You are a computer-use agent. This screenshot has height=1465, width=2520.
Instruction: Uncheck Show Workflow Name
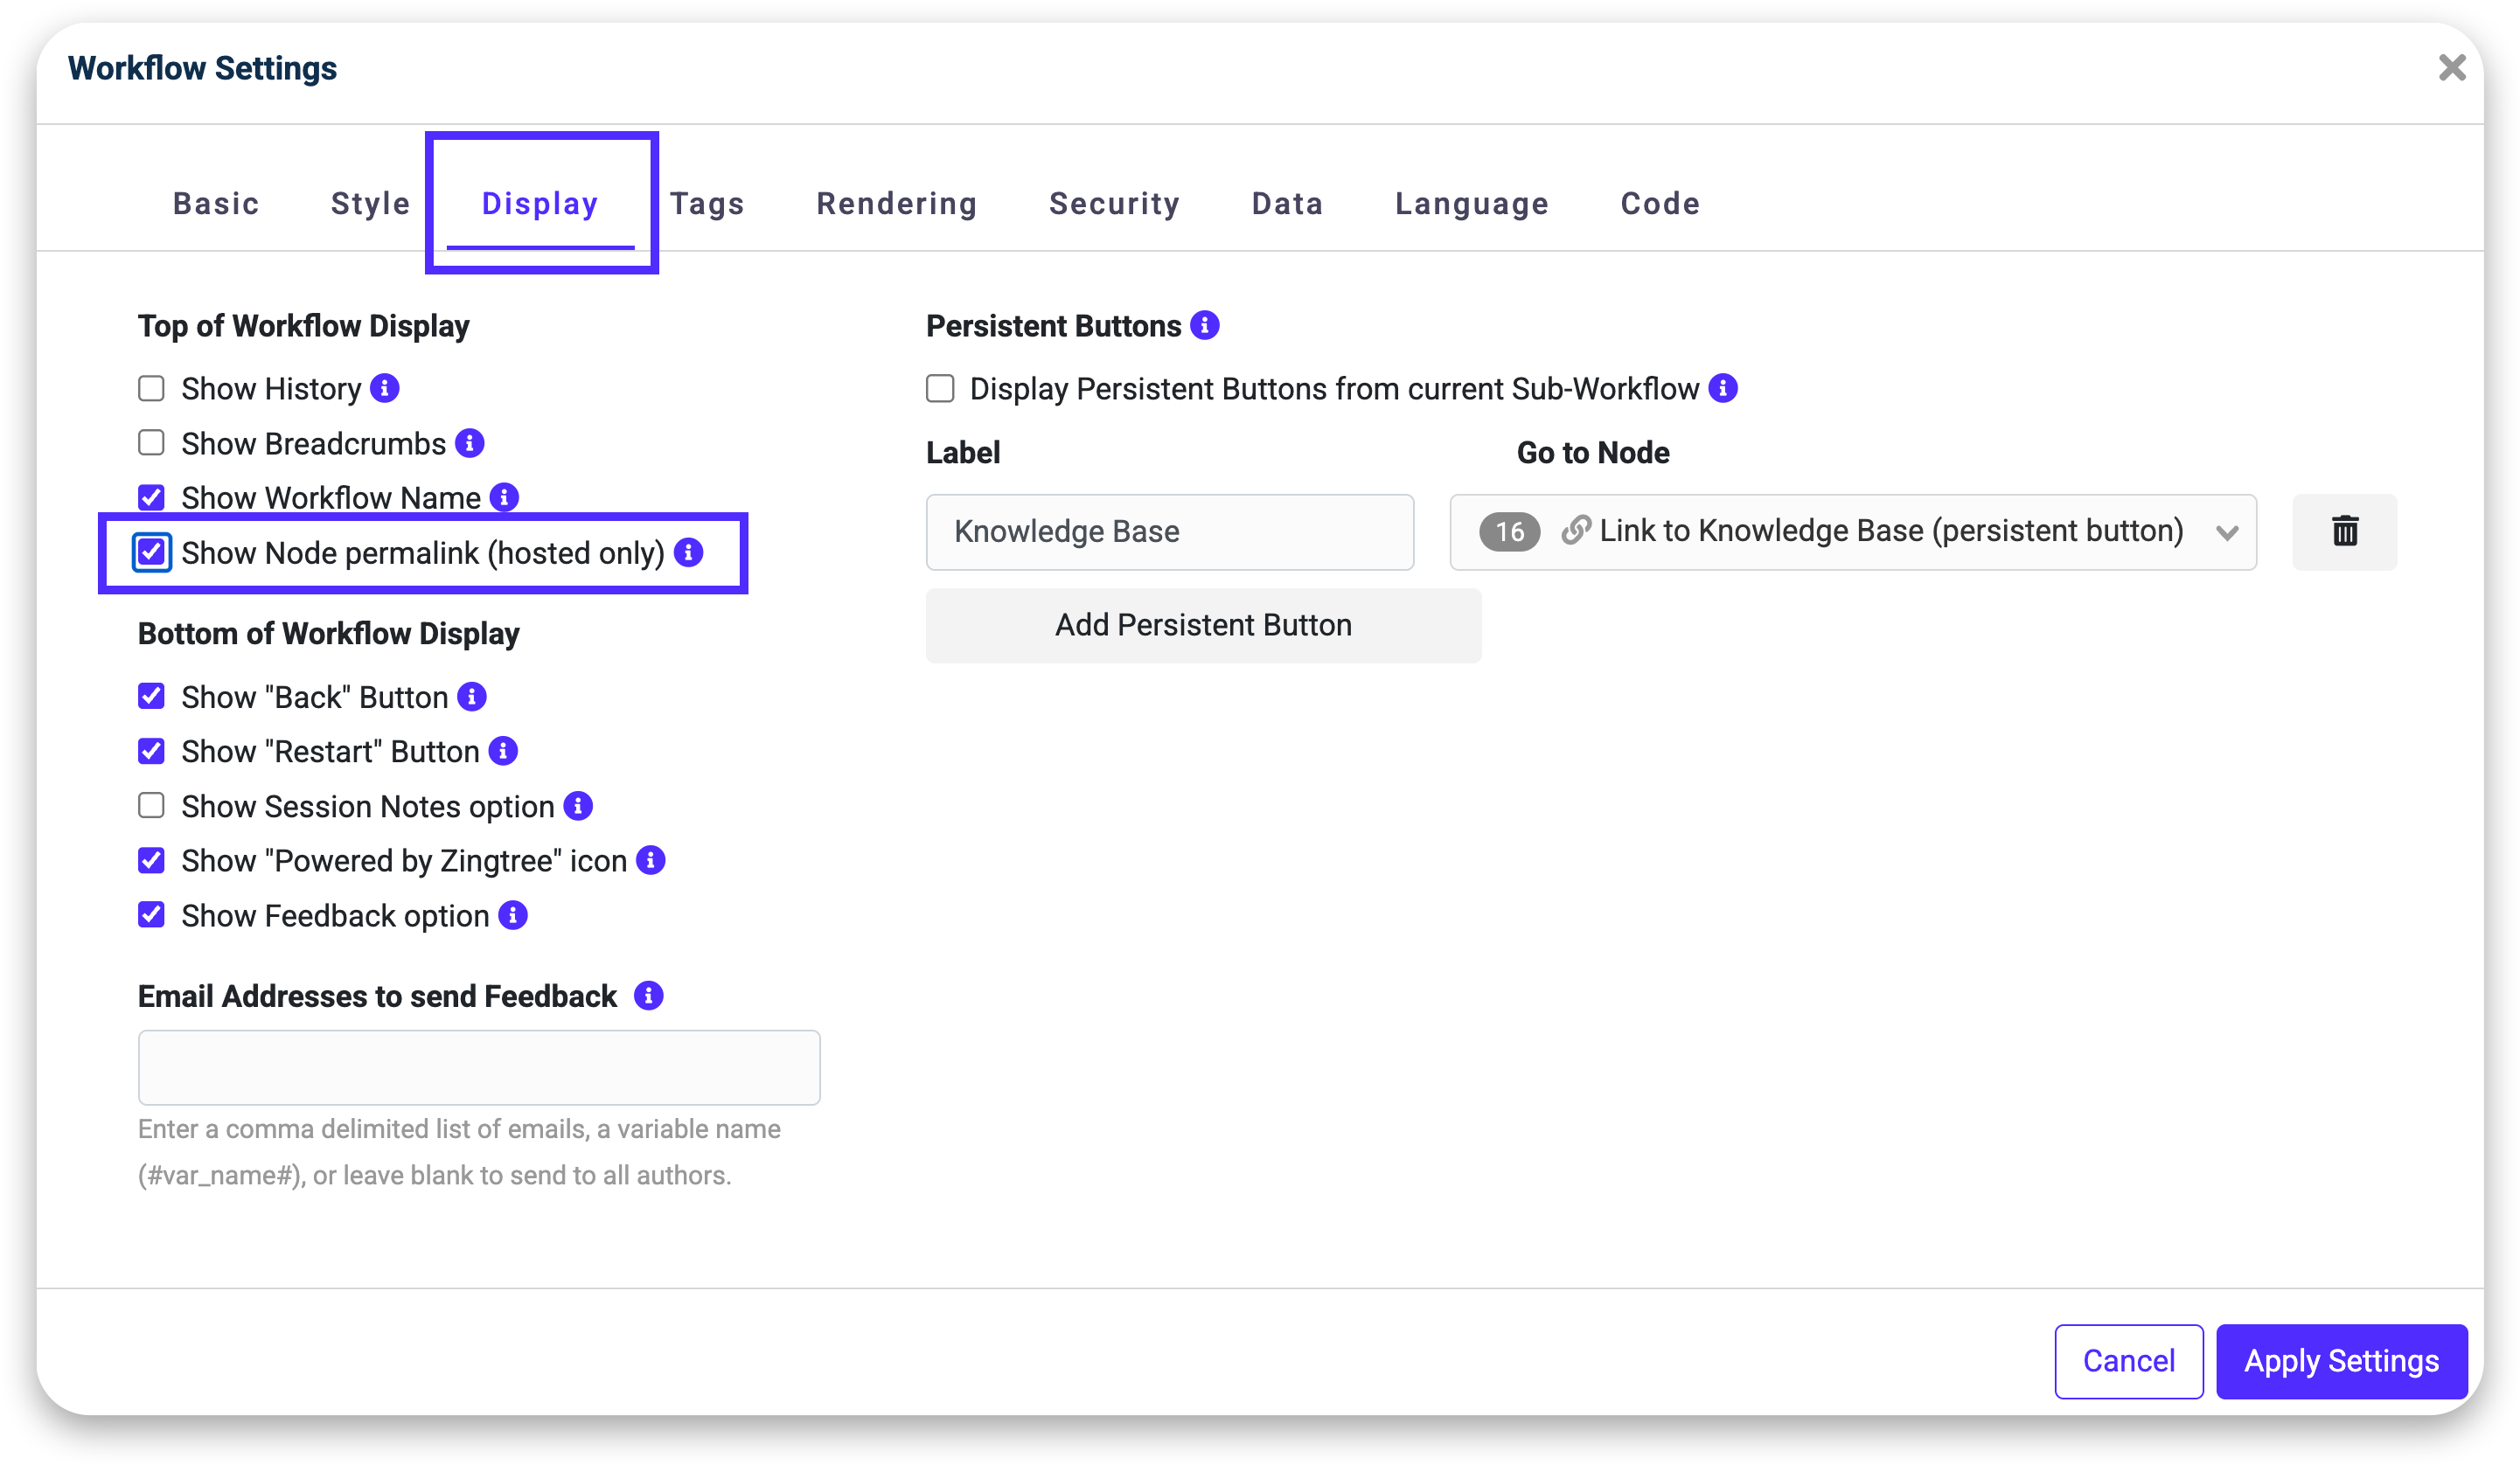pos(151,497)
